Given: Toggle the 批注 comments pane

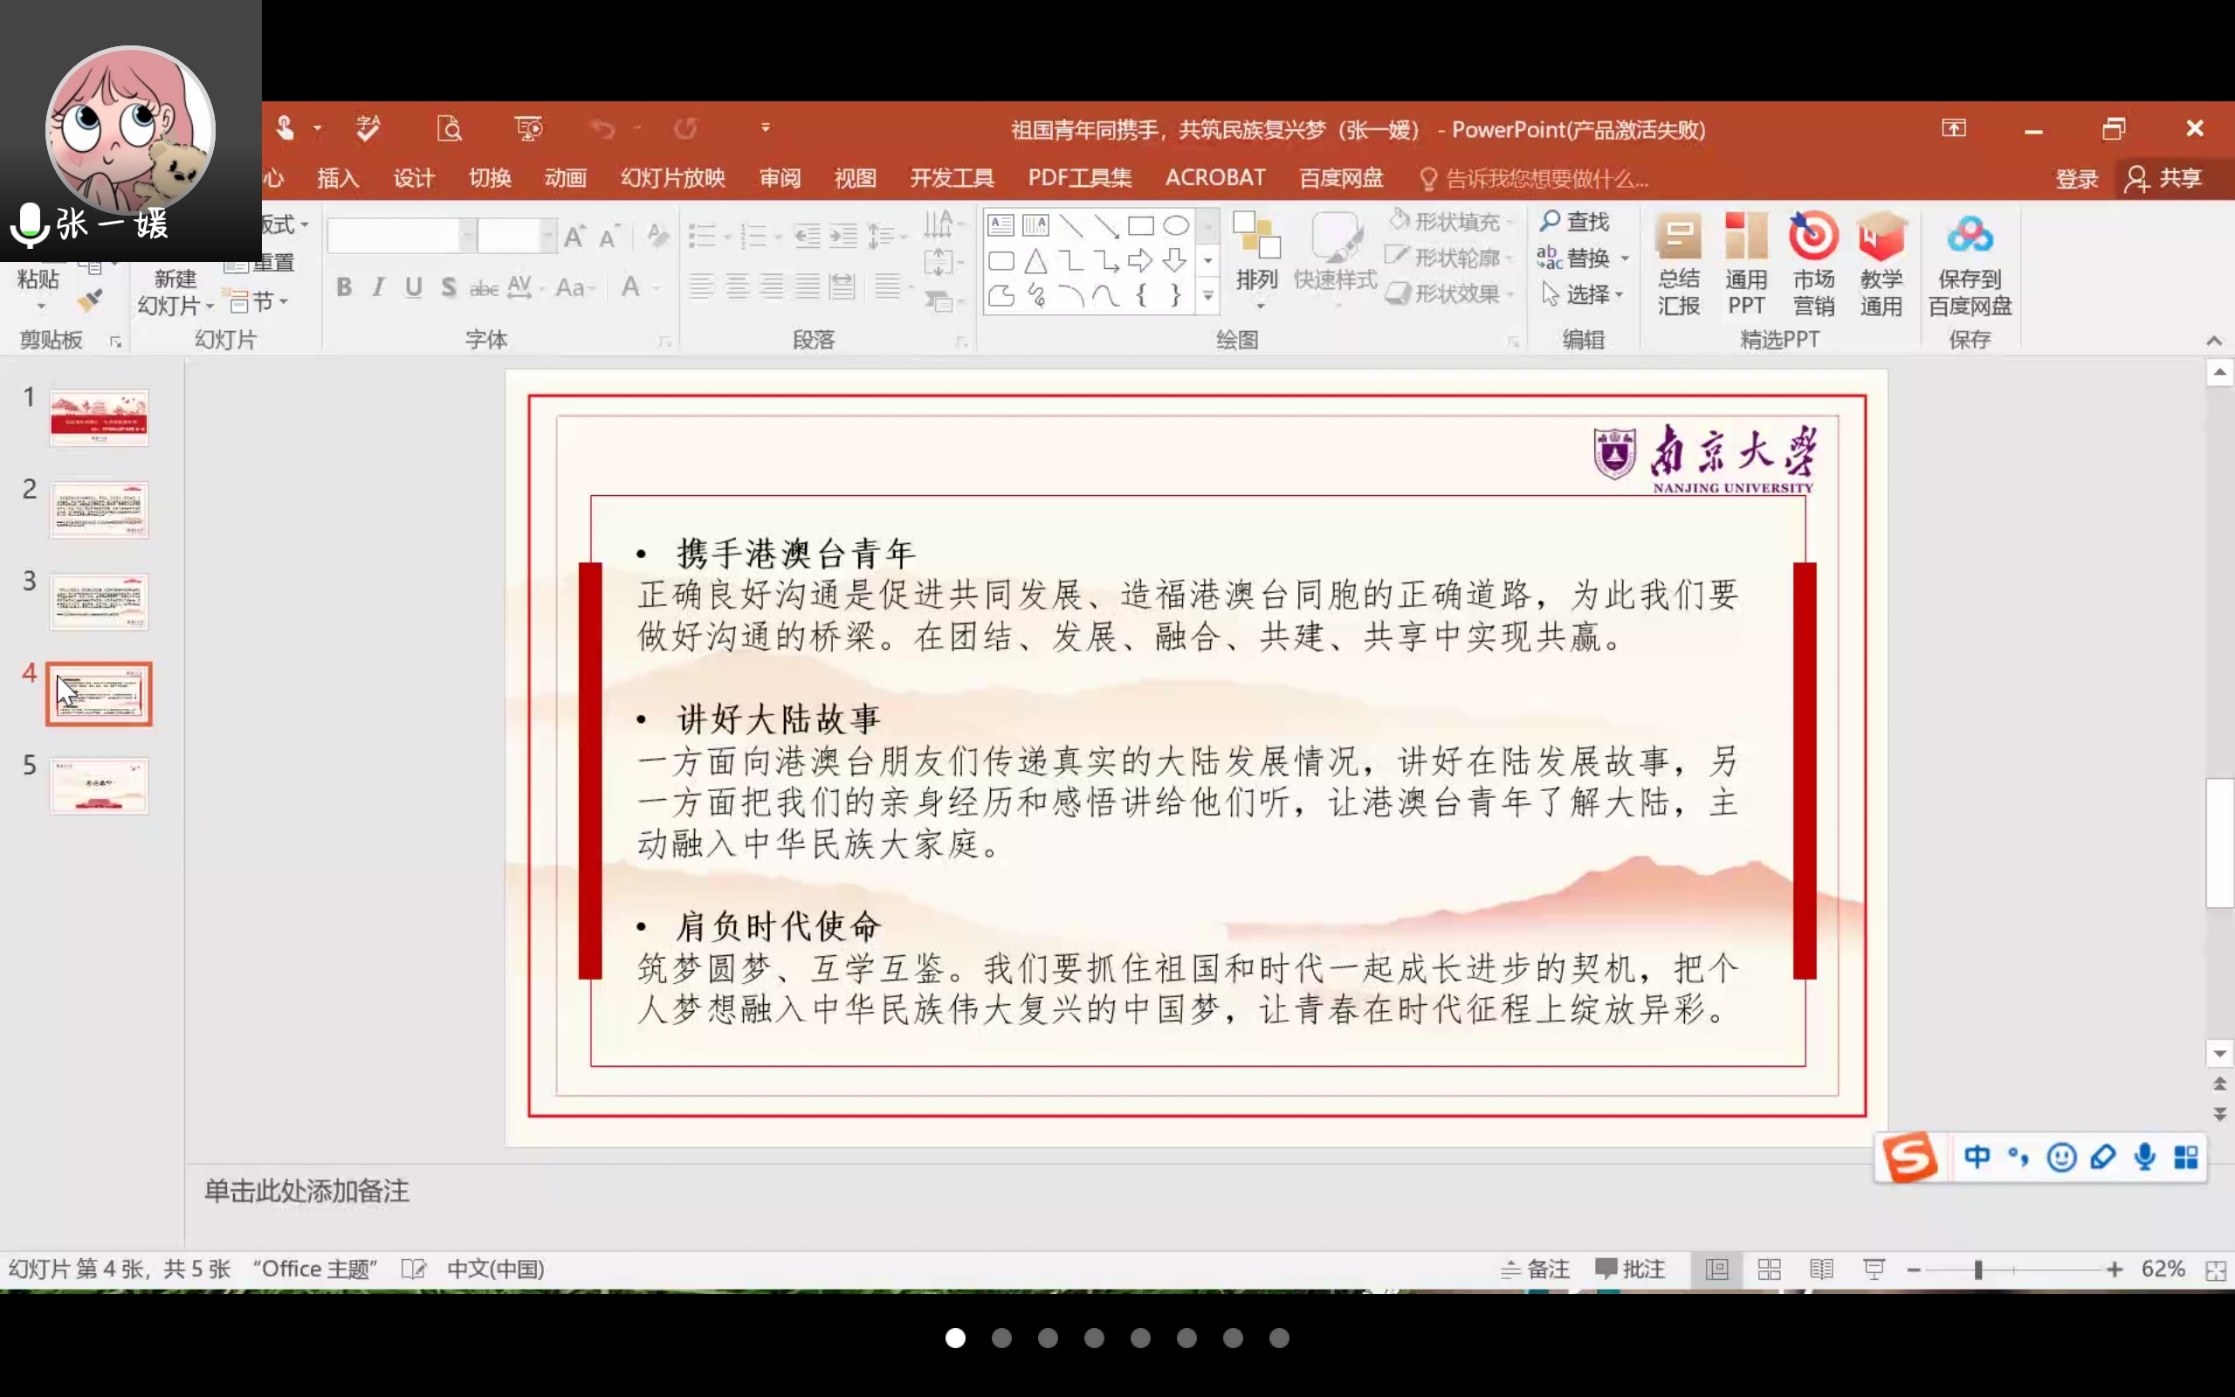Looking at the screenshot, I should pos(1630,1269).
